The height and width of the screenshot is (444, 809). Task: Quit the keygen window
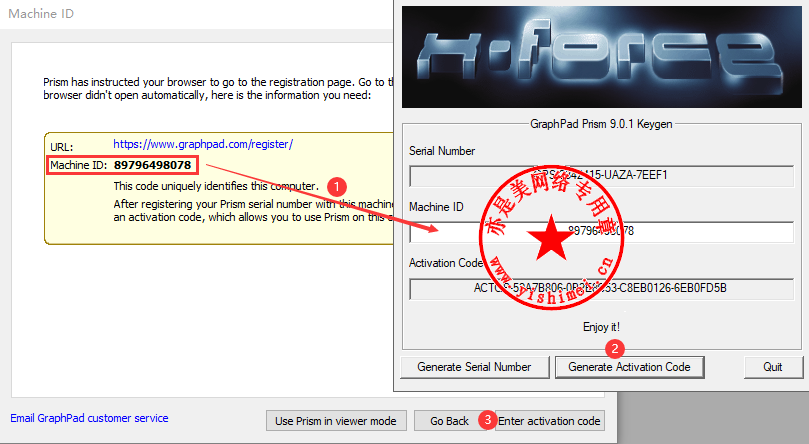click(x=773, y=367)
